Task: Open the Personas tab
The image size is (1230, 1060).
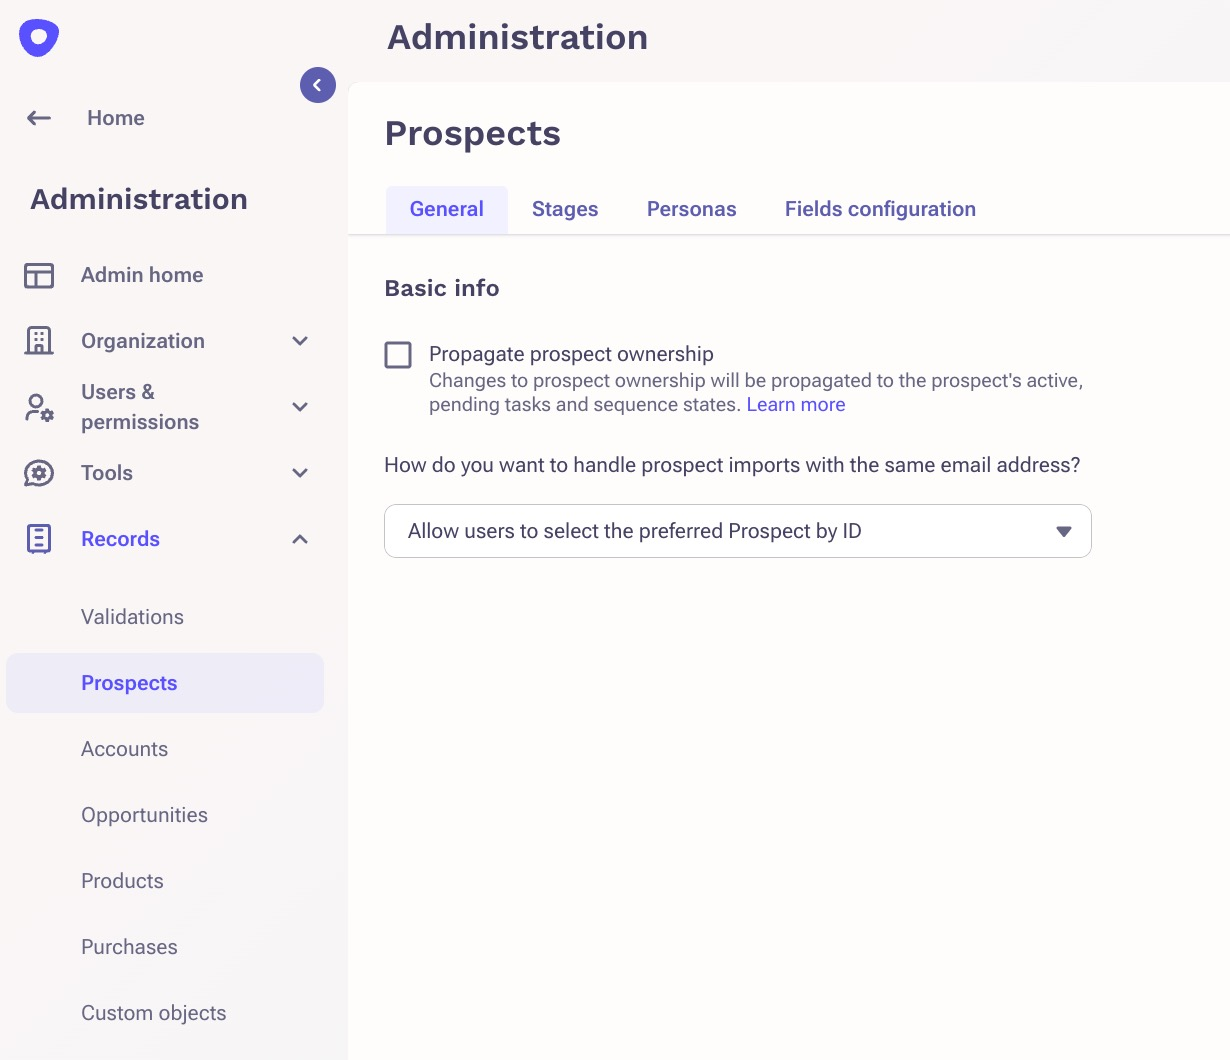Action: [692, 209]
